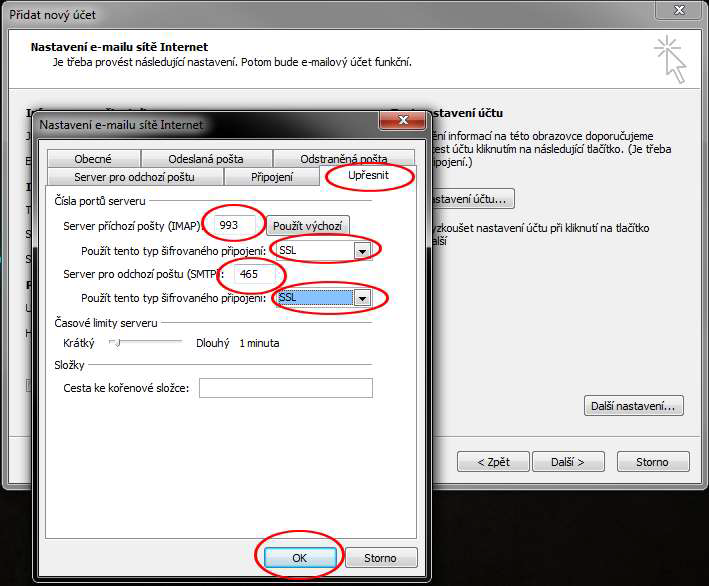Go back with the < Zpět button
Image resolution: width=709 pixels, height=586 pixels.
[x=493, y=462]
